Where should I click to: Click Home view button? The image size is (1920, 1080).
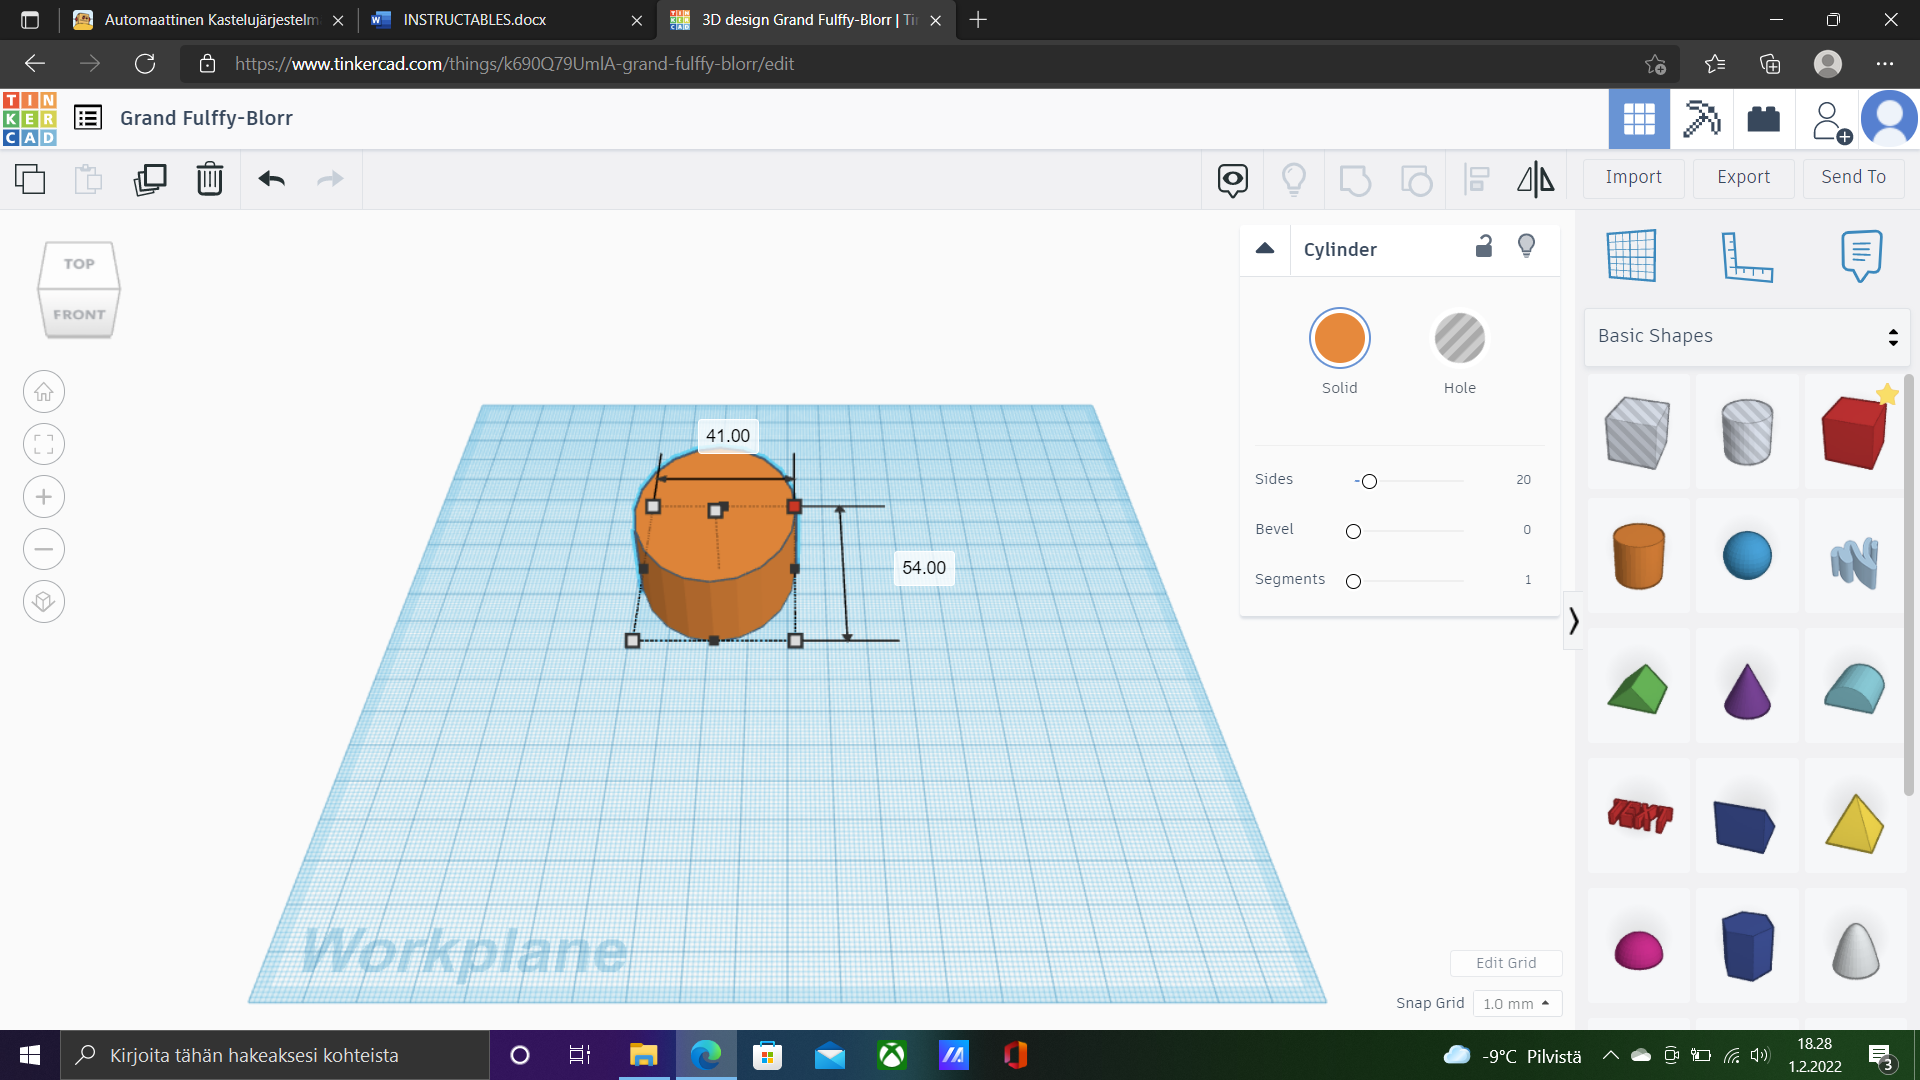tap(44, 392)
